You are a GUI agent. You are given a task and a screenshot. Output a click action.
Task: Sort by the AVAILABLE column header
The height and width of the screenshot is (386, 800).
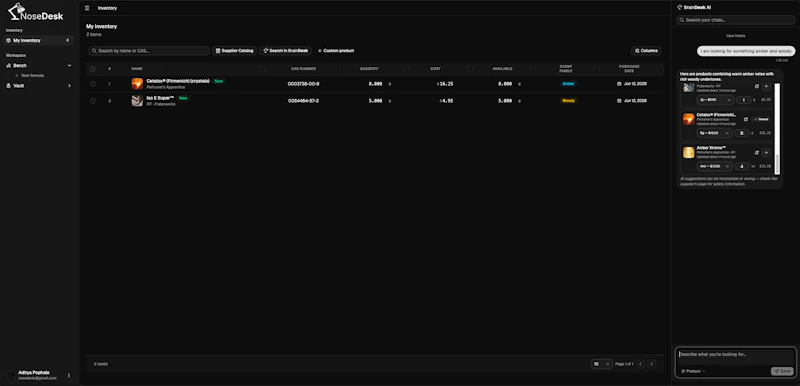click(x=503, y=69)
